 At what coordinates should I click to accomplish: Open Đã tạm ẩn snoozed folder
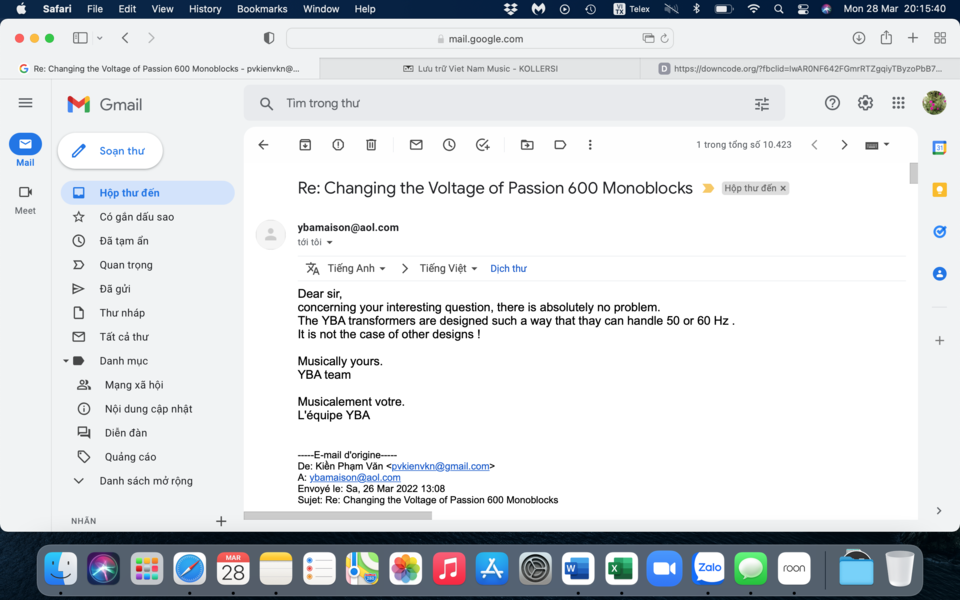(148, 241)
